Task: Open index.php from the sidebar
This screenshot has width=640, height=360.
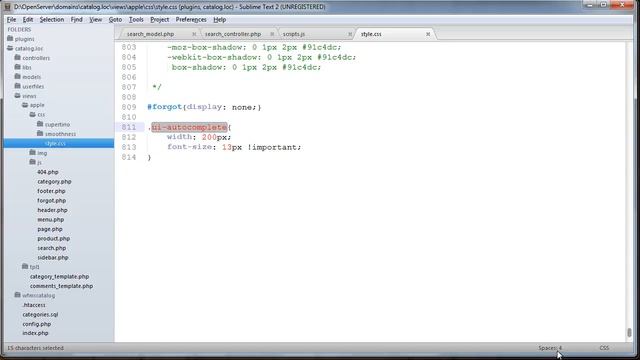Action: click(x=35, y=333)
